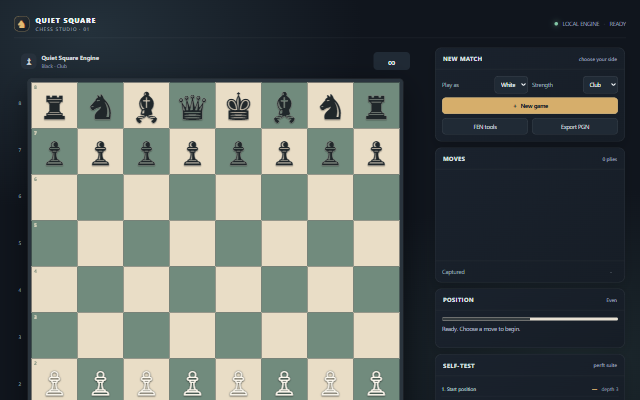This screenshot has height=400, width=640.
Task: Select the white pawn on c2
Action: tap(146, 383)
